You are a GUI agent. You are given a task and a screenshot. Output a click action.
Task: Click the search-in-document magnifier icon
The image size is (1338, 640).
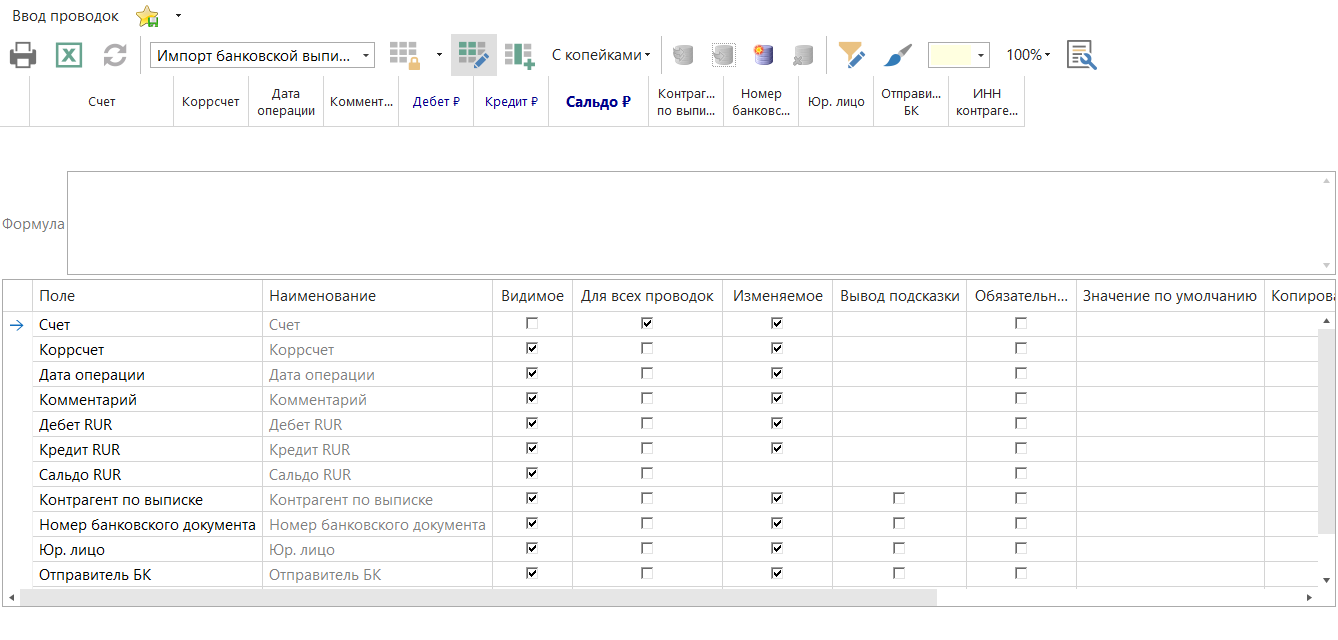pyautogui.click(x=1081, y=55)
